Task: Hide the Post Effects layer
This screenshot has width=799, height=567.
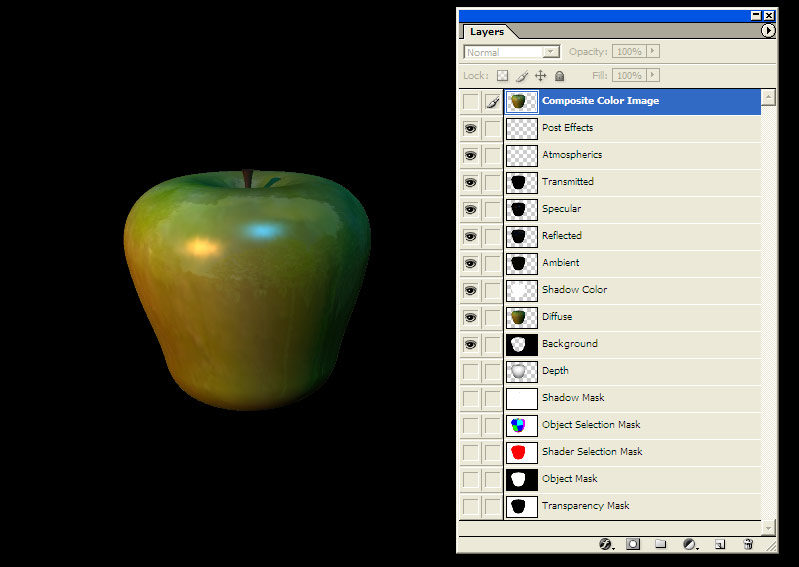Action: [470, 129]
